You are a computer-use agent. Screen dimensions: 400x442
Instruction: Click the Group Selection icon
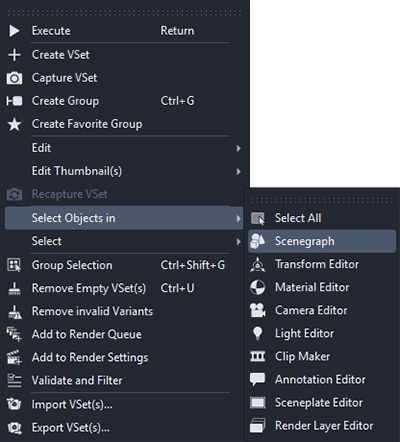tap(14, 265)
